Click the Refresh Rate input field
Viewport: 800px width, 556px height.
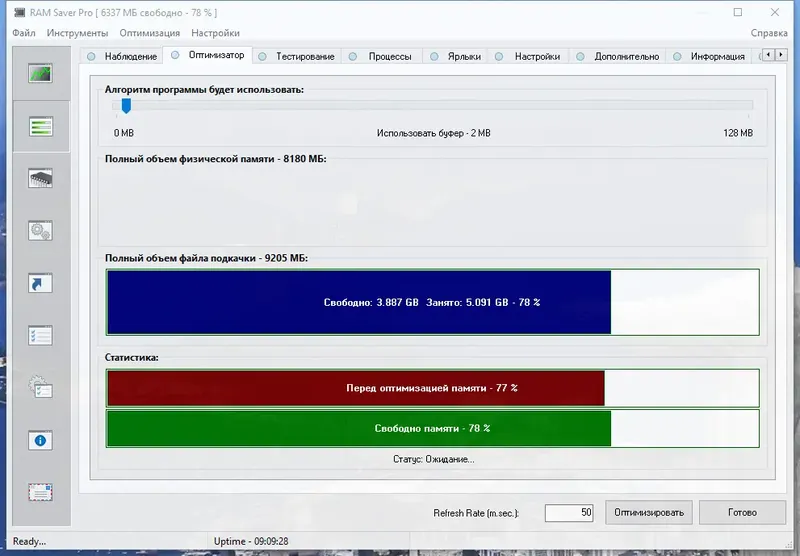pyautogui.click(x=569, y=513)
